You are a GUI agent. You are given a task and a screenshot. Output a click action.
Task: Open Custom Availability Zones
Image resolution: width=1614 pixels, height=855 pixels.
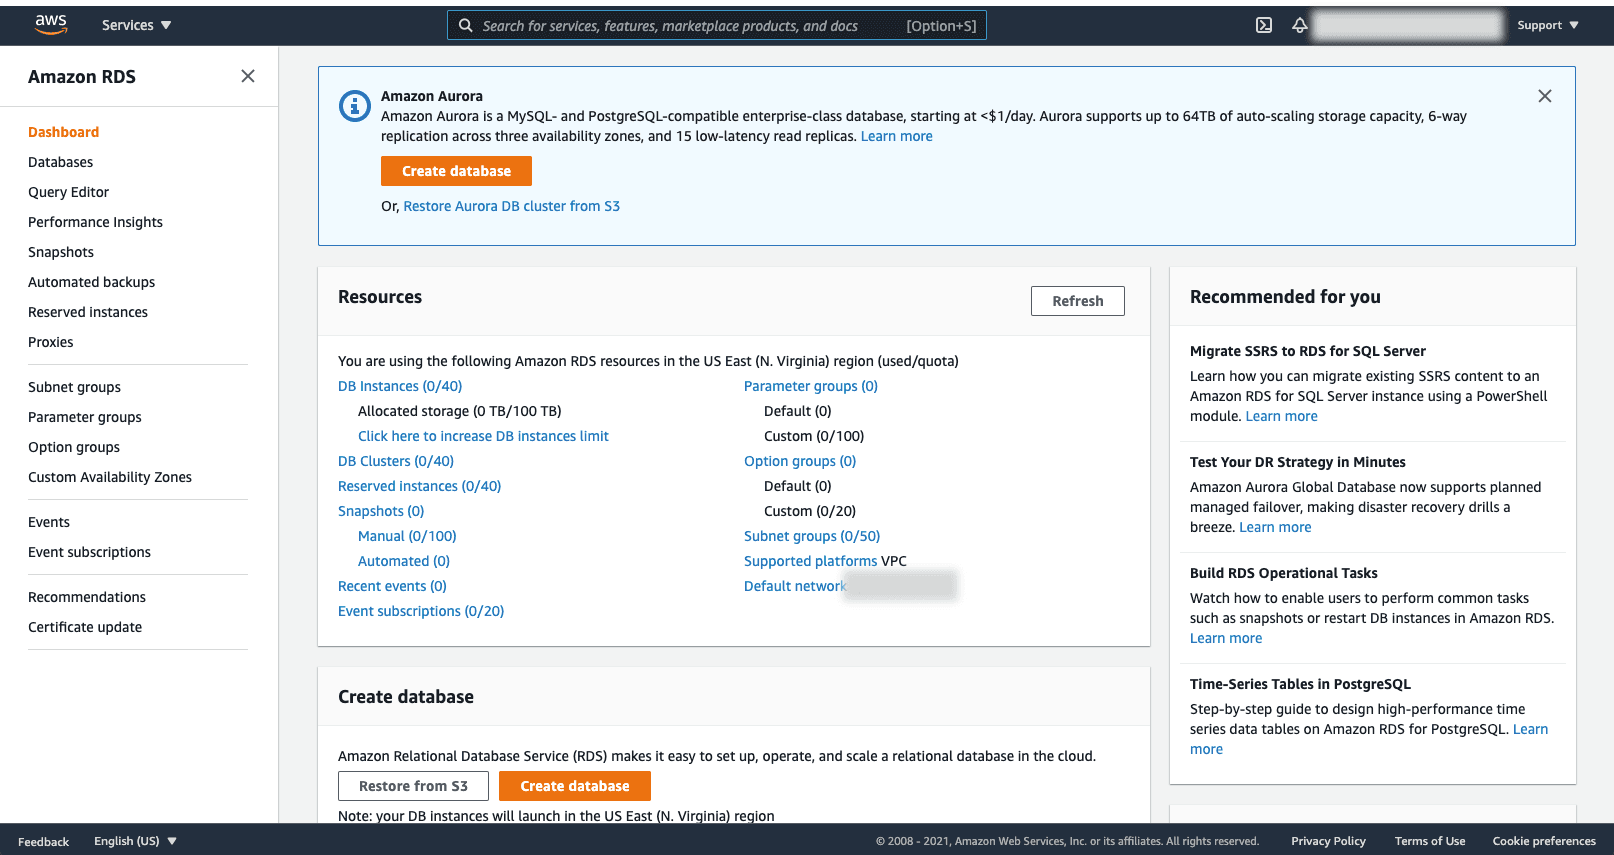coord(110,477)
